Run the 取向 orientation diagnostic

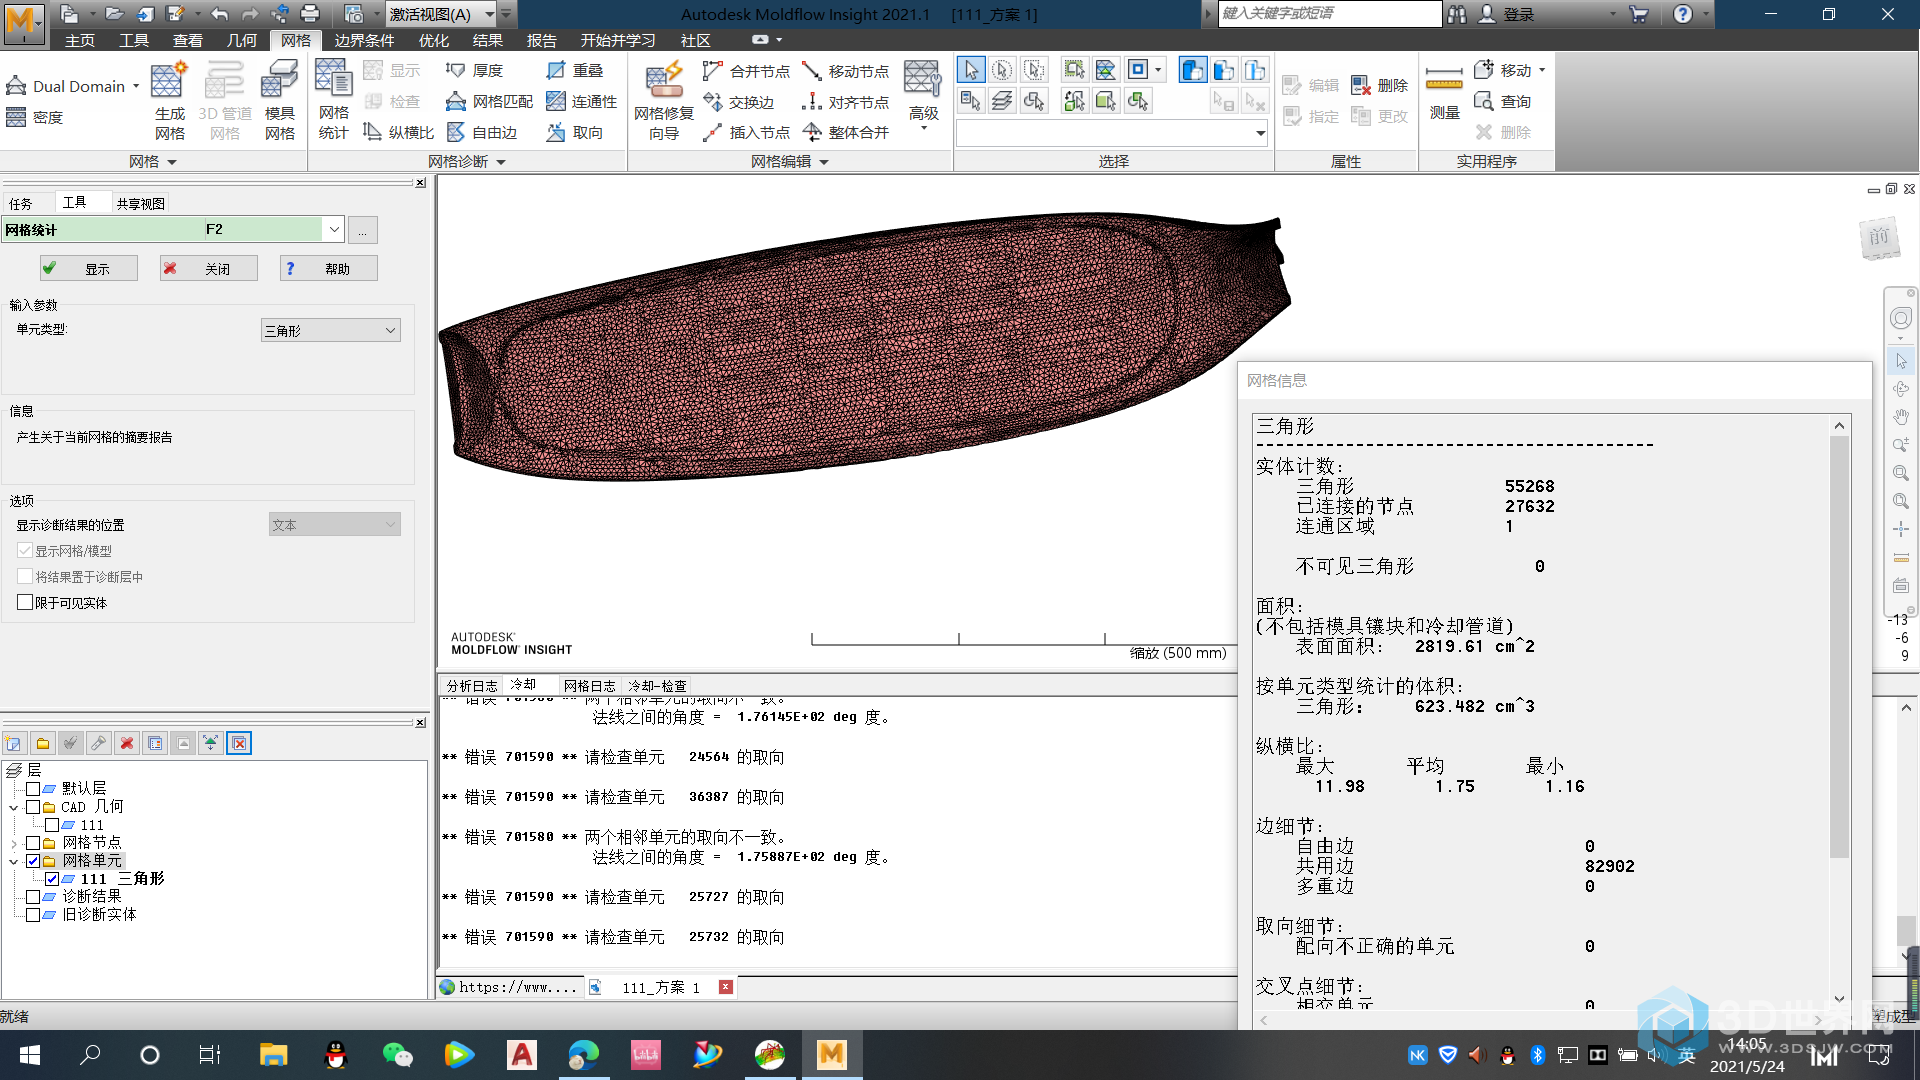(575, 132)
